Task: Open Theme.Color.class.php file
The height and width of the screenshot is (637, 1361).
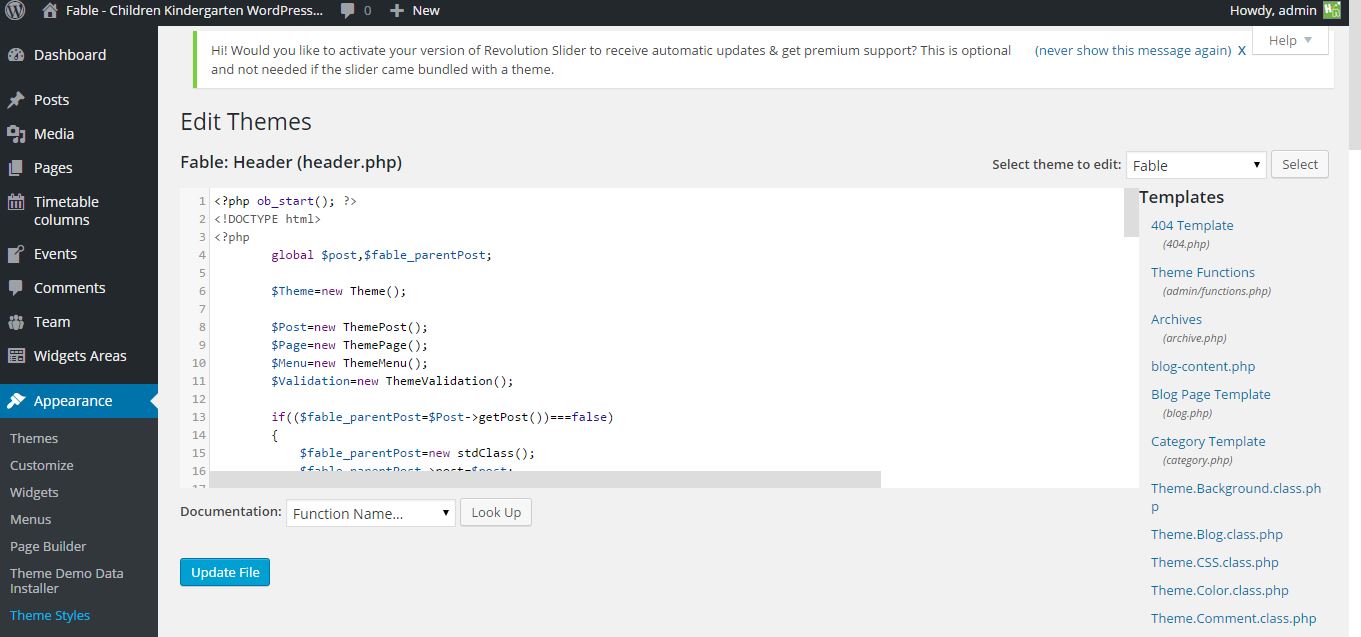Action: 1220,590
